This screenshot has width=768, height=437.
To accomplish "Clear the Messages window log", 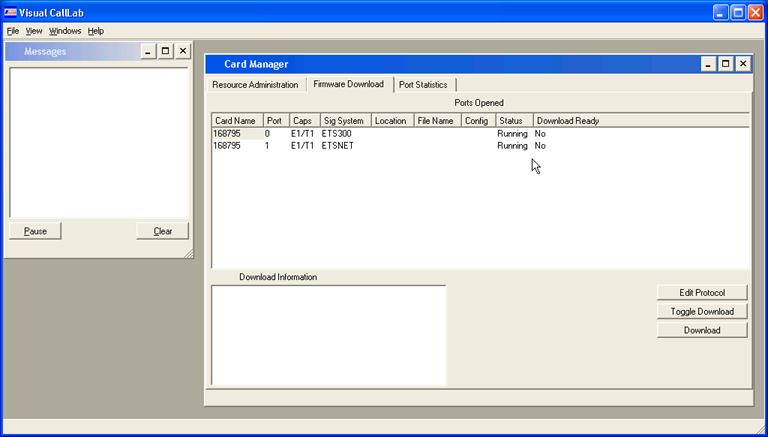I will click(x=163, y=231).
